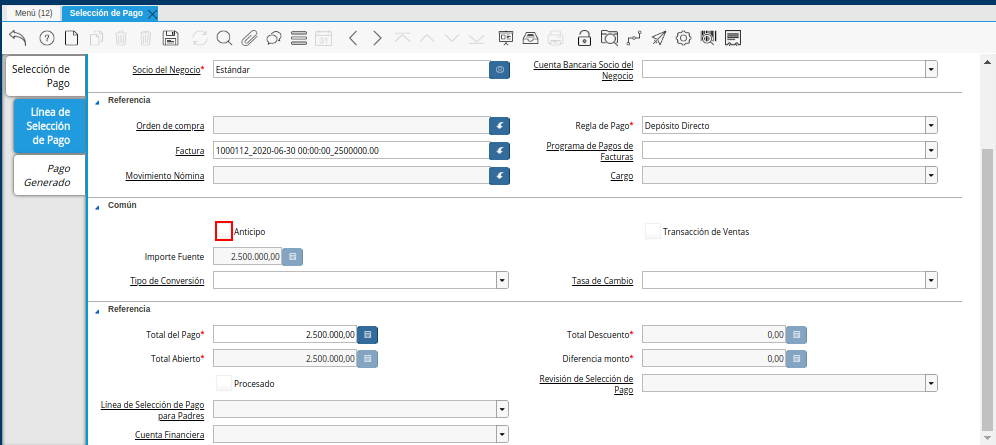Click the certificate icon at toolbar end
The height and width of the screenshot is (445, 996).
[733, 38]
